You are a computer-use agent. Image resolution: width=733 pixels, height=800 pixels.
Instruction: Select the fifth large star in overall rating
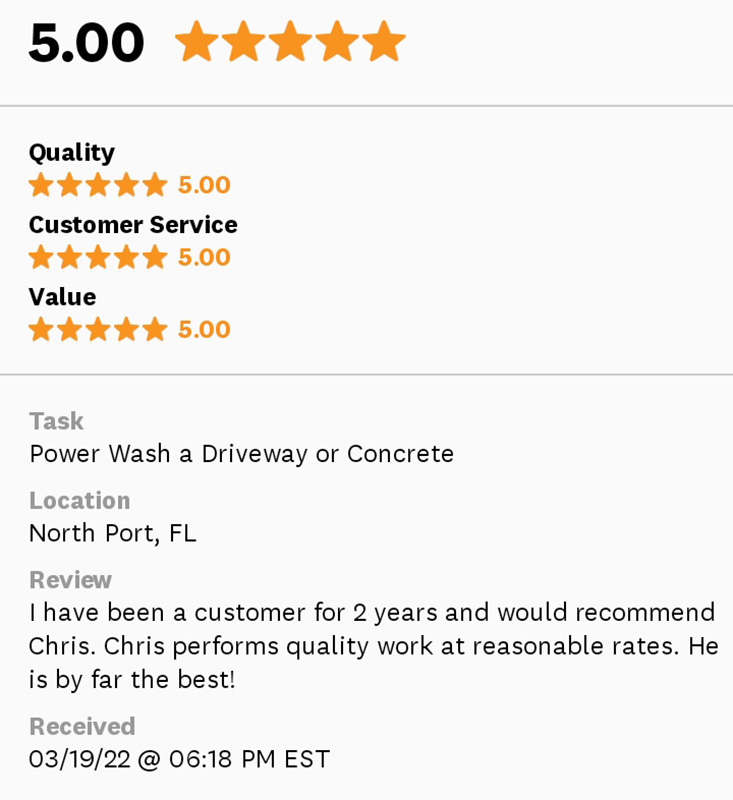384,43
